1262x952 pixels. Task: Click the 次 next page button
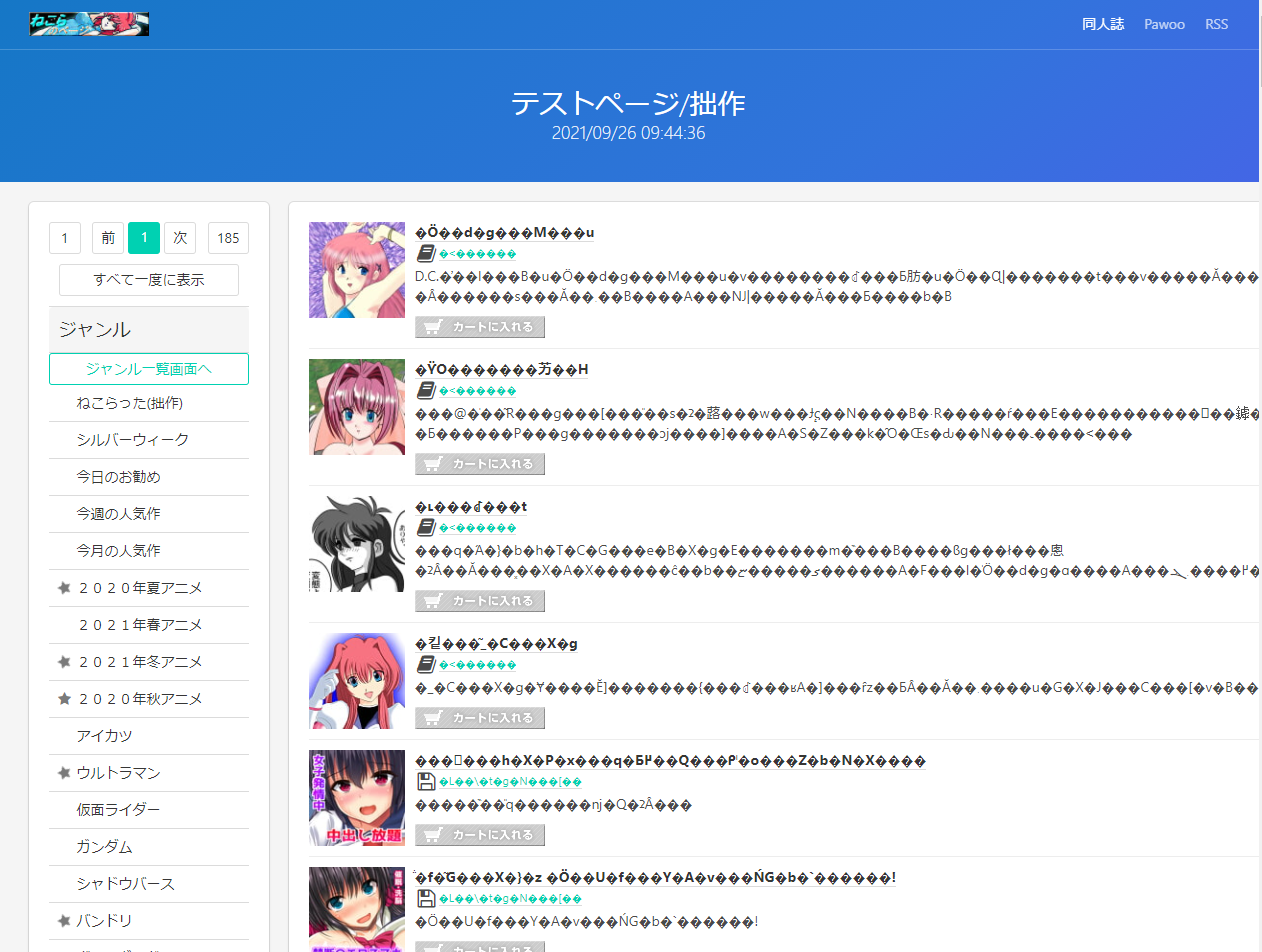point(180,238)
